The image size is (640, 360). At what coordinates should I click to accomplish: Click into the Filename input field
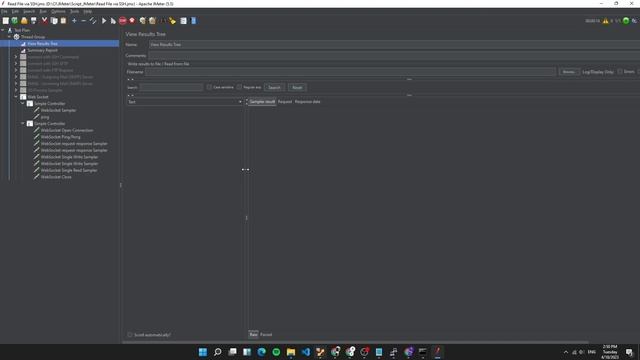[x=351, y=72]
